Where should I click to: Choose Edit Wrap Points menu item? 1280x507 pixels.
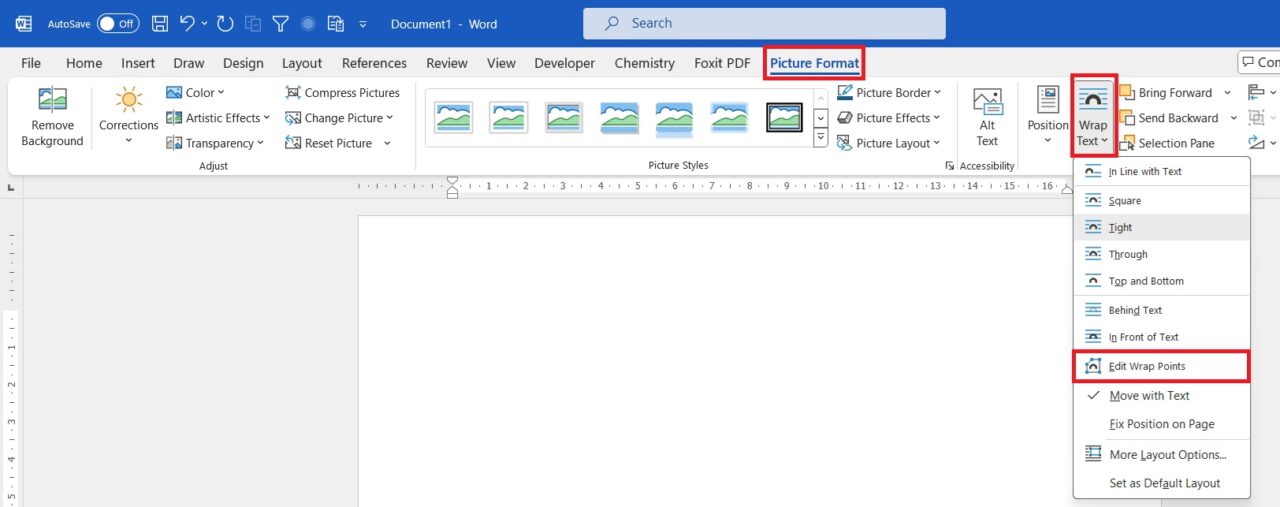(x=1146, y=367)
